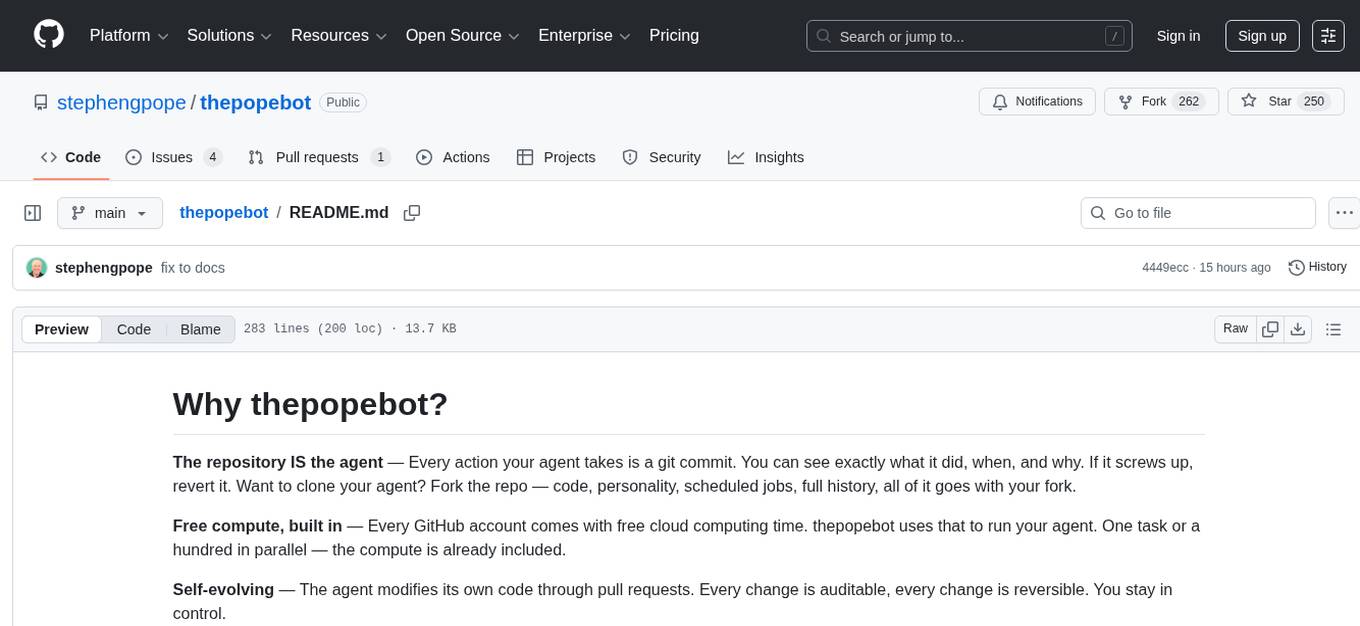Click stephengpope's avatar on the commit row
The image size is (1360, 626).
pos(37,267)
